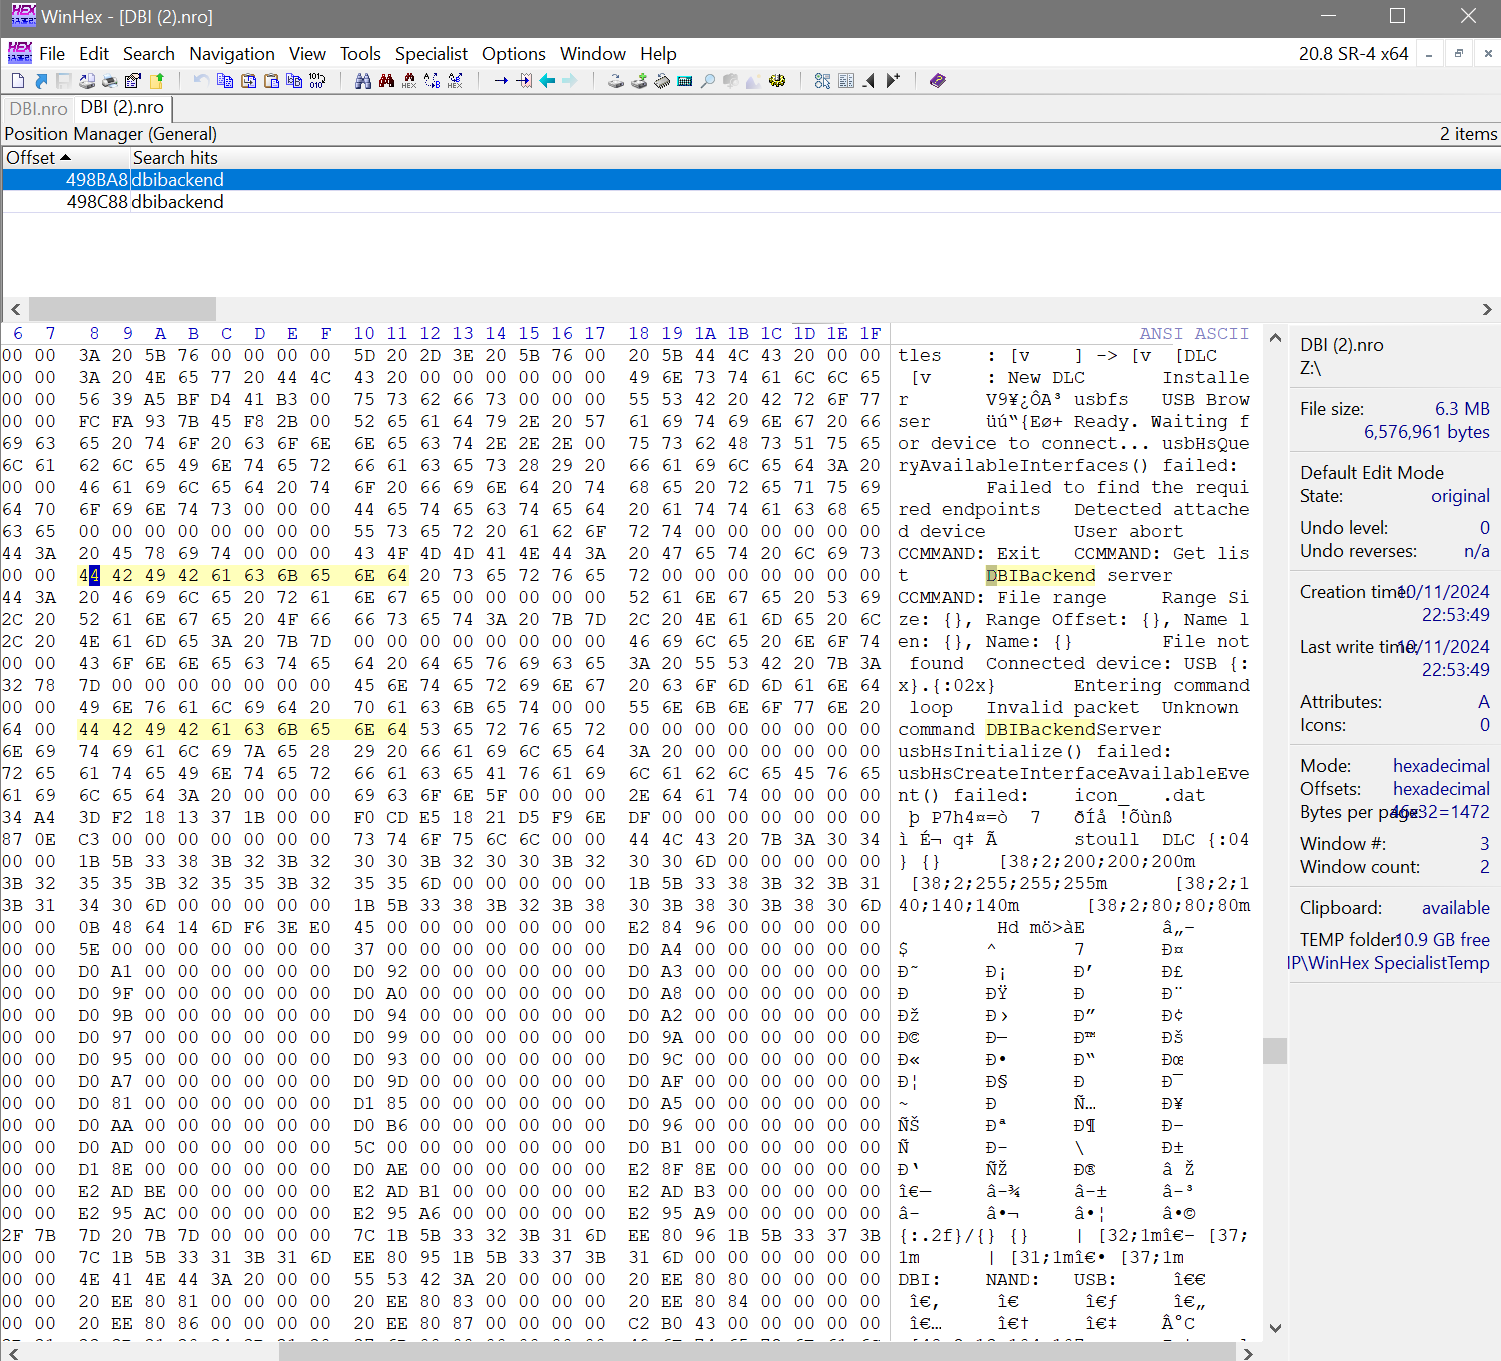Open the Help menu
The height and width of the screenshot is (1361, 1501).
658,54
